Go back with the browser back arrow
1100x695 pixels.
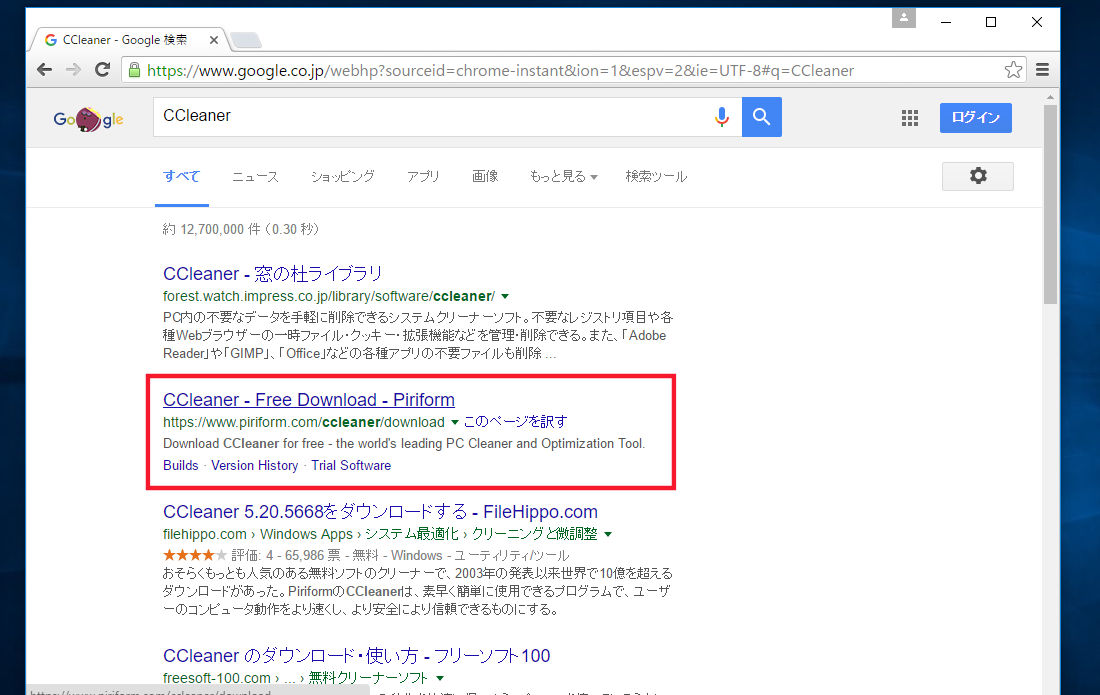click(44, 69)
